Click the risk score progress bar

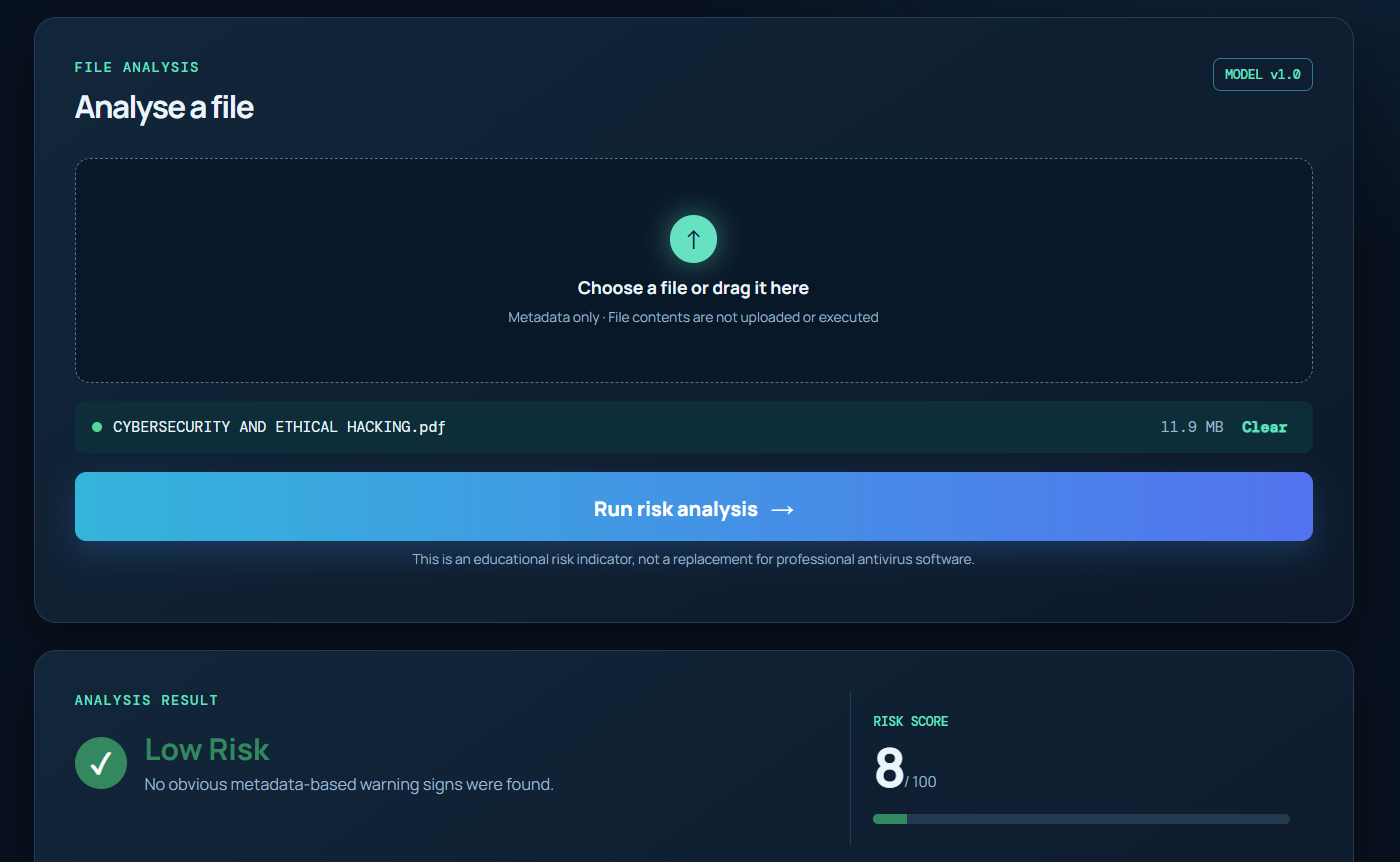click(1081, 819)
